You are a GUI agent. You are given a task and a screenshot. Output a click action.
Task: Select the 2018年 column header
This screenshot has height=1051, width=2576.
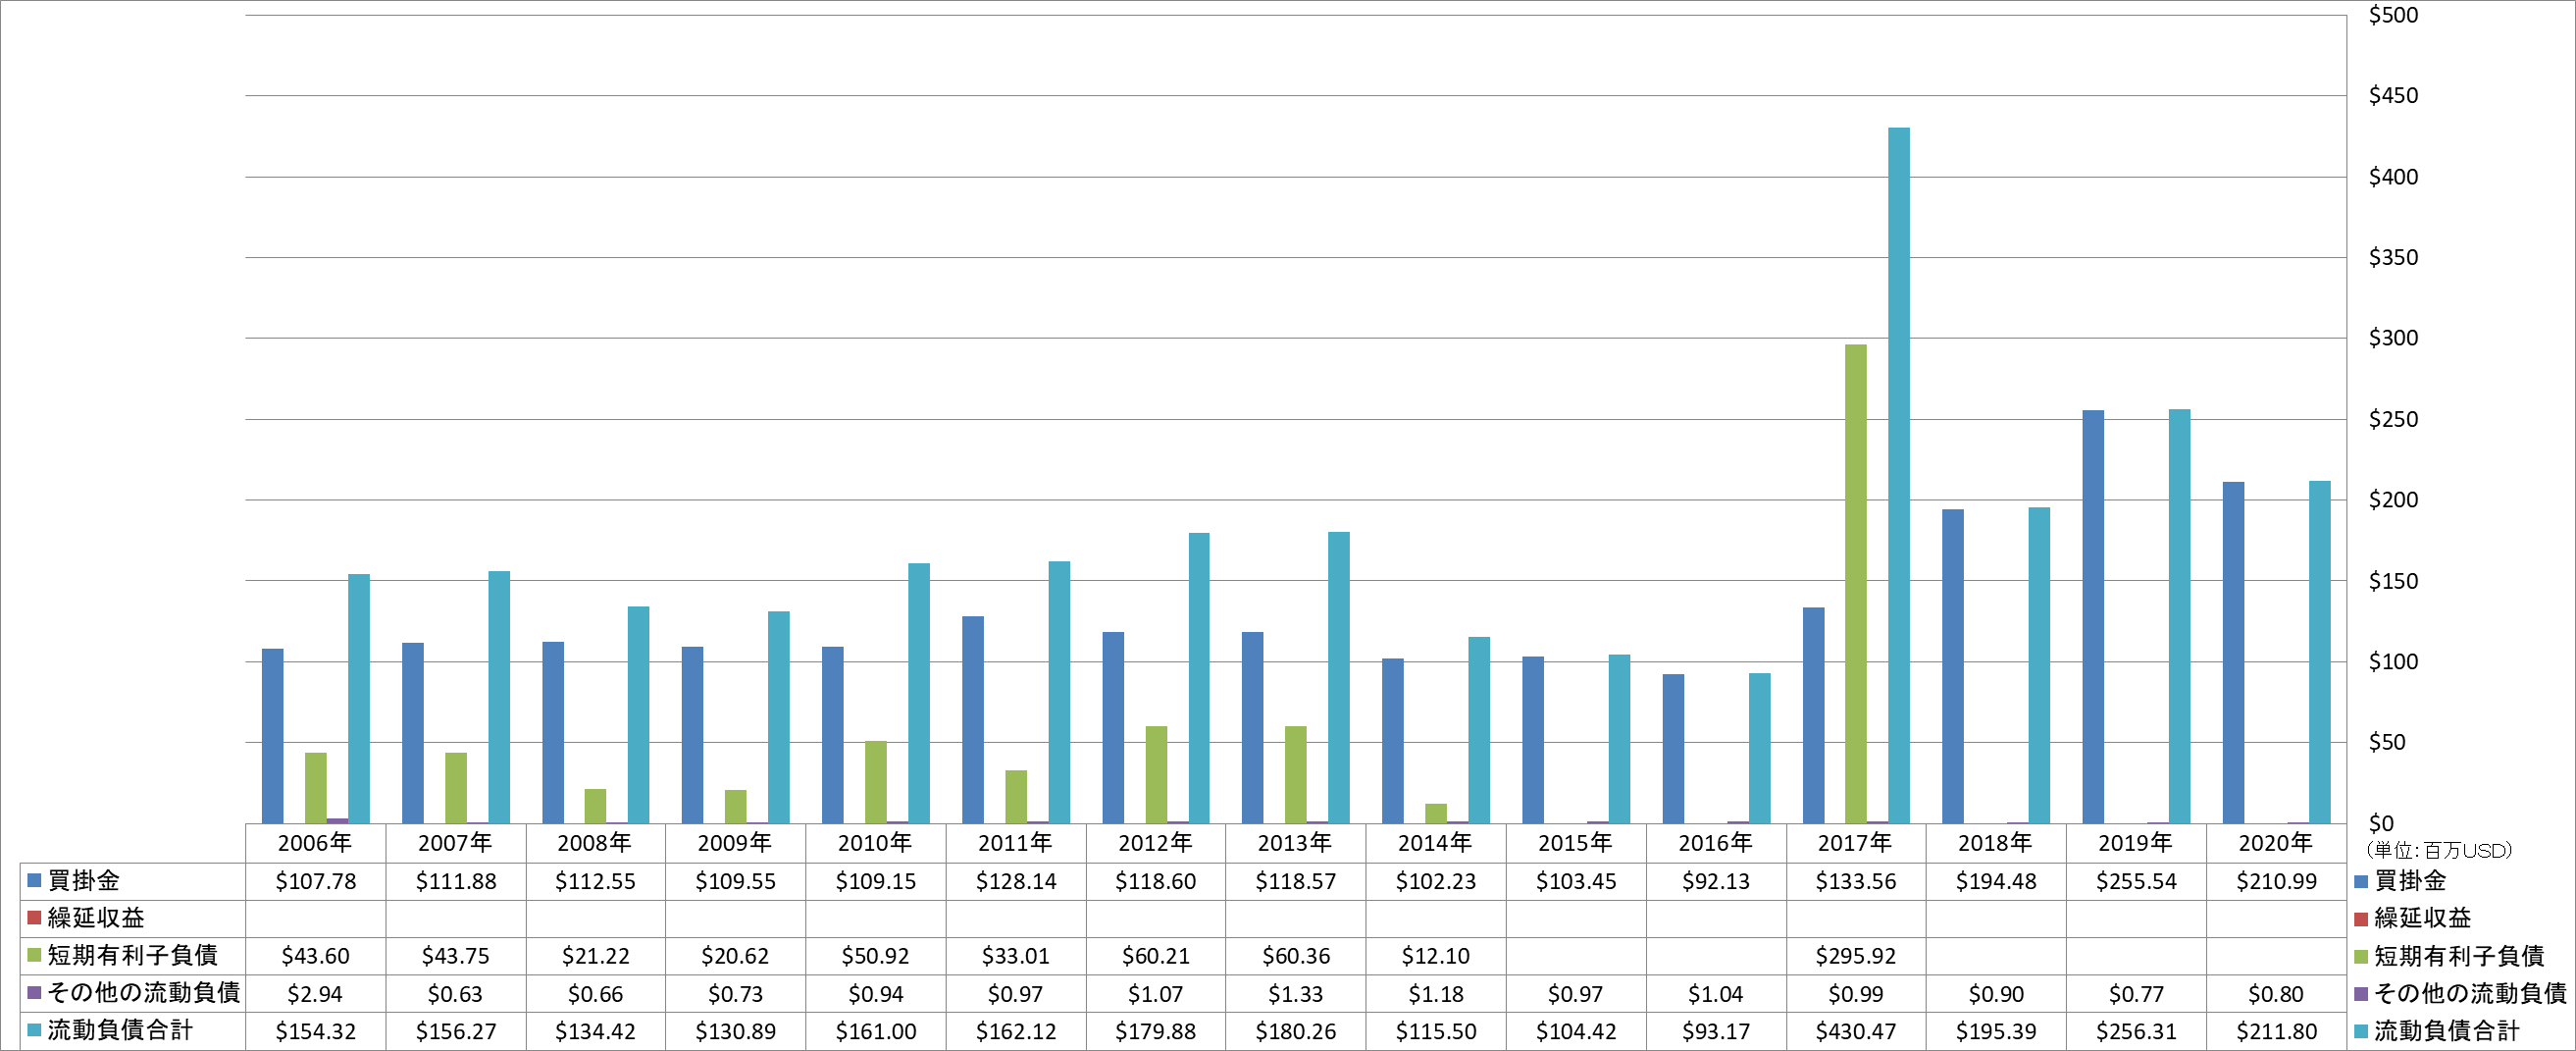pos(1995,843)
